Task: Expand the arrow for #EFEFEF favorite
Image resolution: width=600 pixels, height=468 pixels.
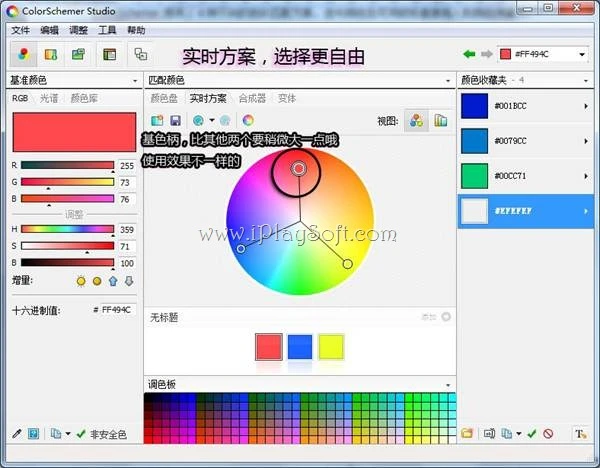Action: [586, 211]
